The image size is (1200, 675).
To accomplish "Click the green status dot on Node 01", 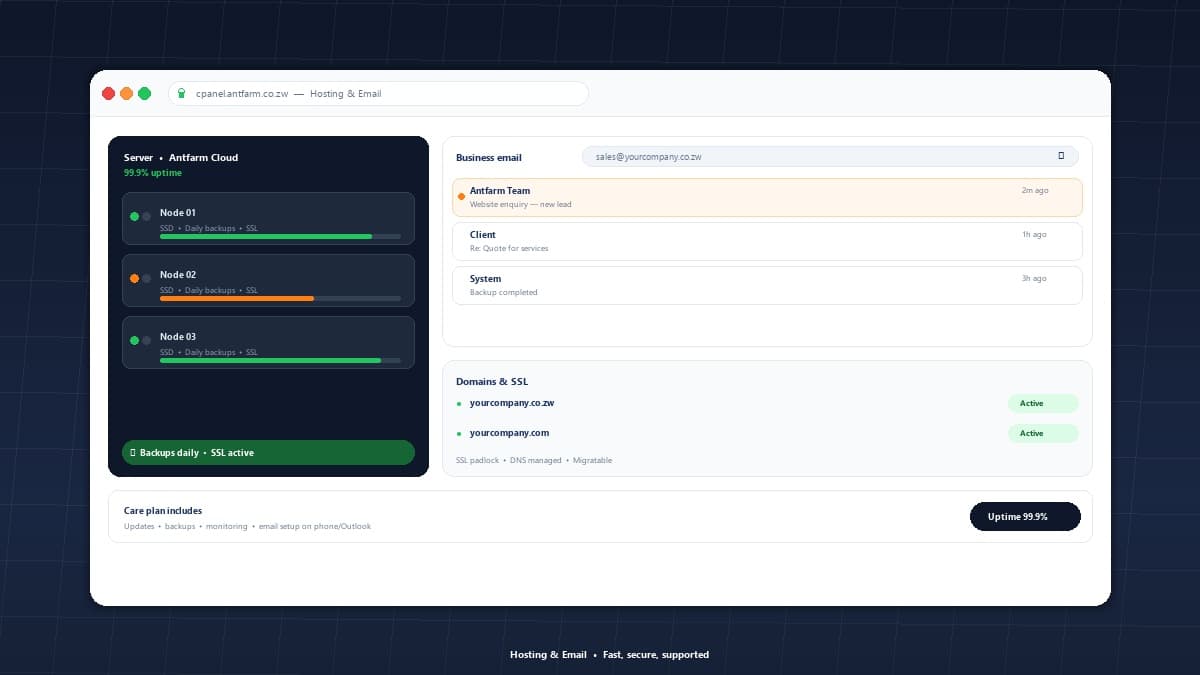I will click(x=134, y=216).
